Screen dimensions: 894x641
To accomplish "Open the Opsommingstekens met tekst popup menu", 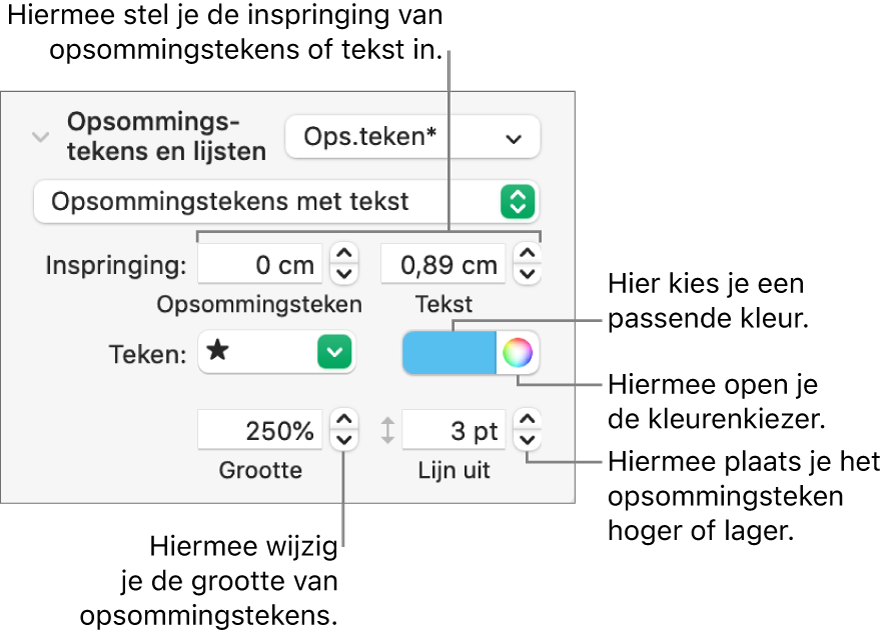I will (x=286, y=201).
